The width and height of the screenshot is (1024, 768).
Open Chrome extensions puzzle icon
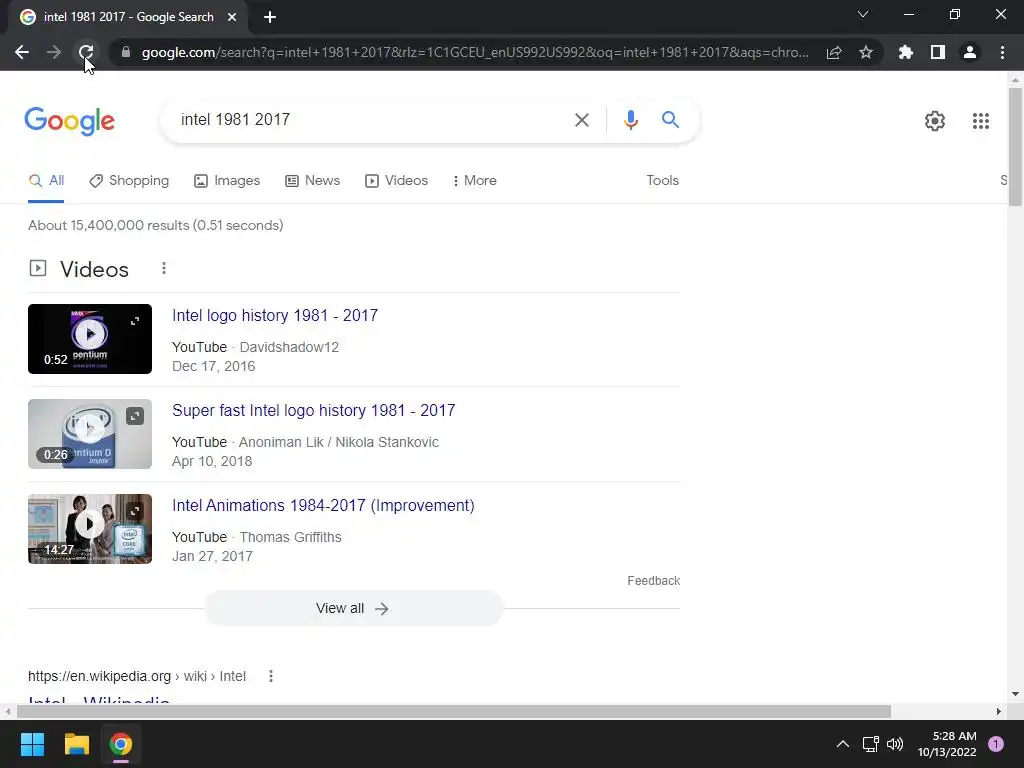click(906, 52)
